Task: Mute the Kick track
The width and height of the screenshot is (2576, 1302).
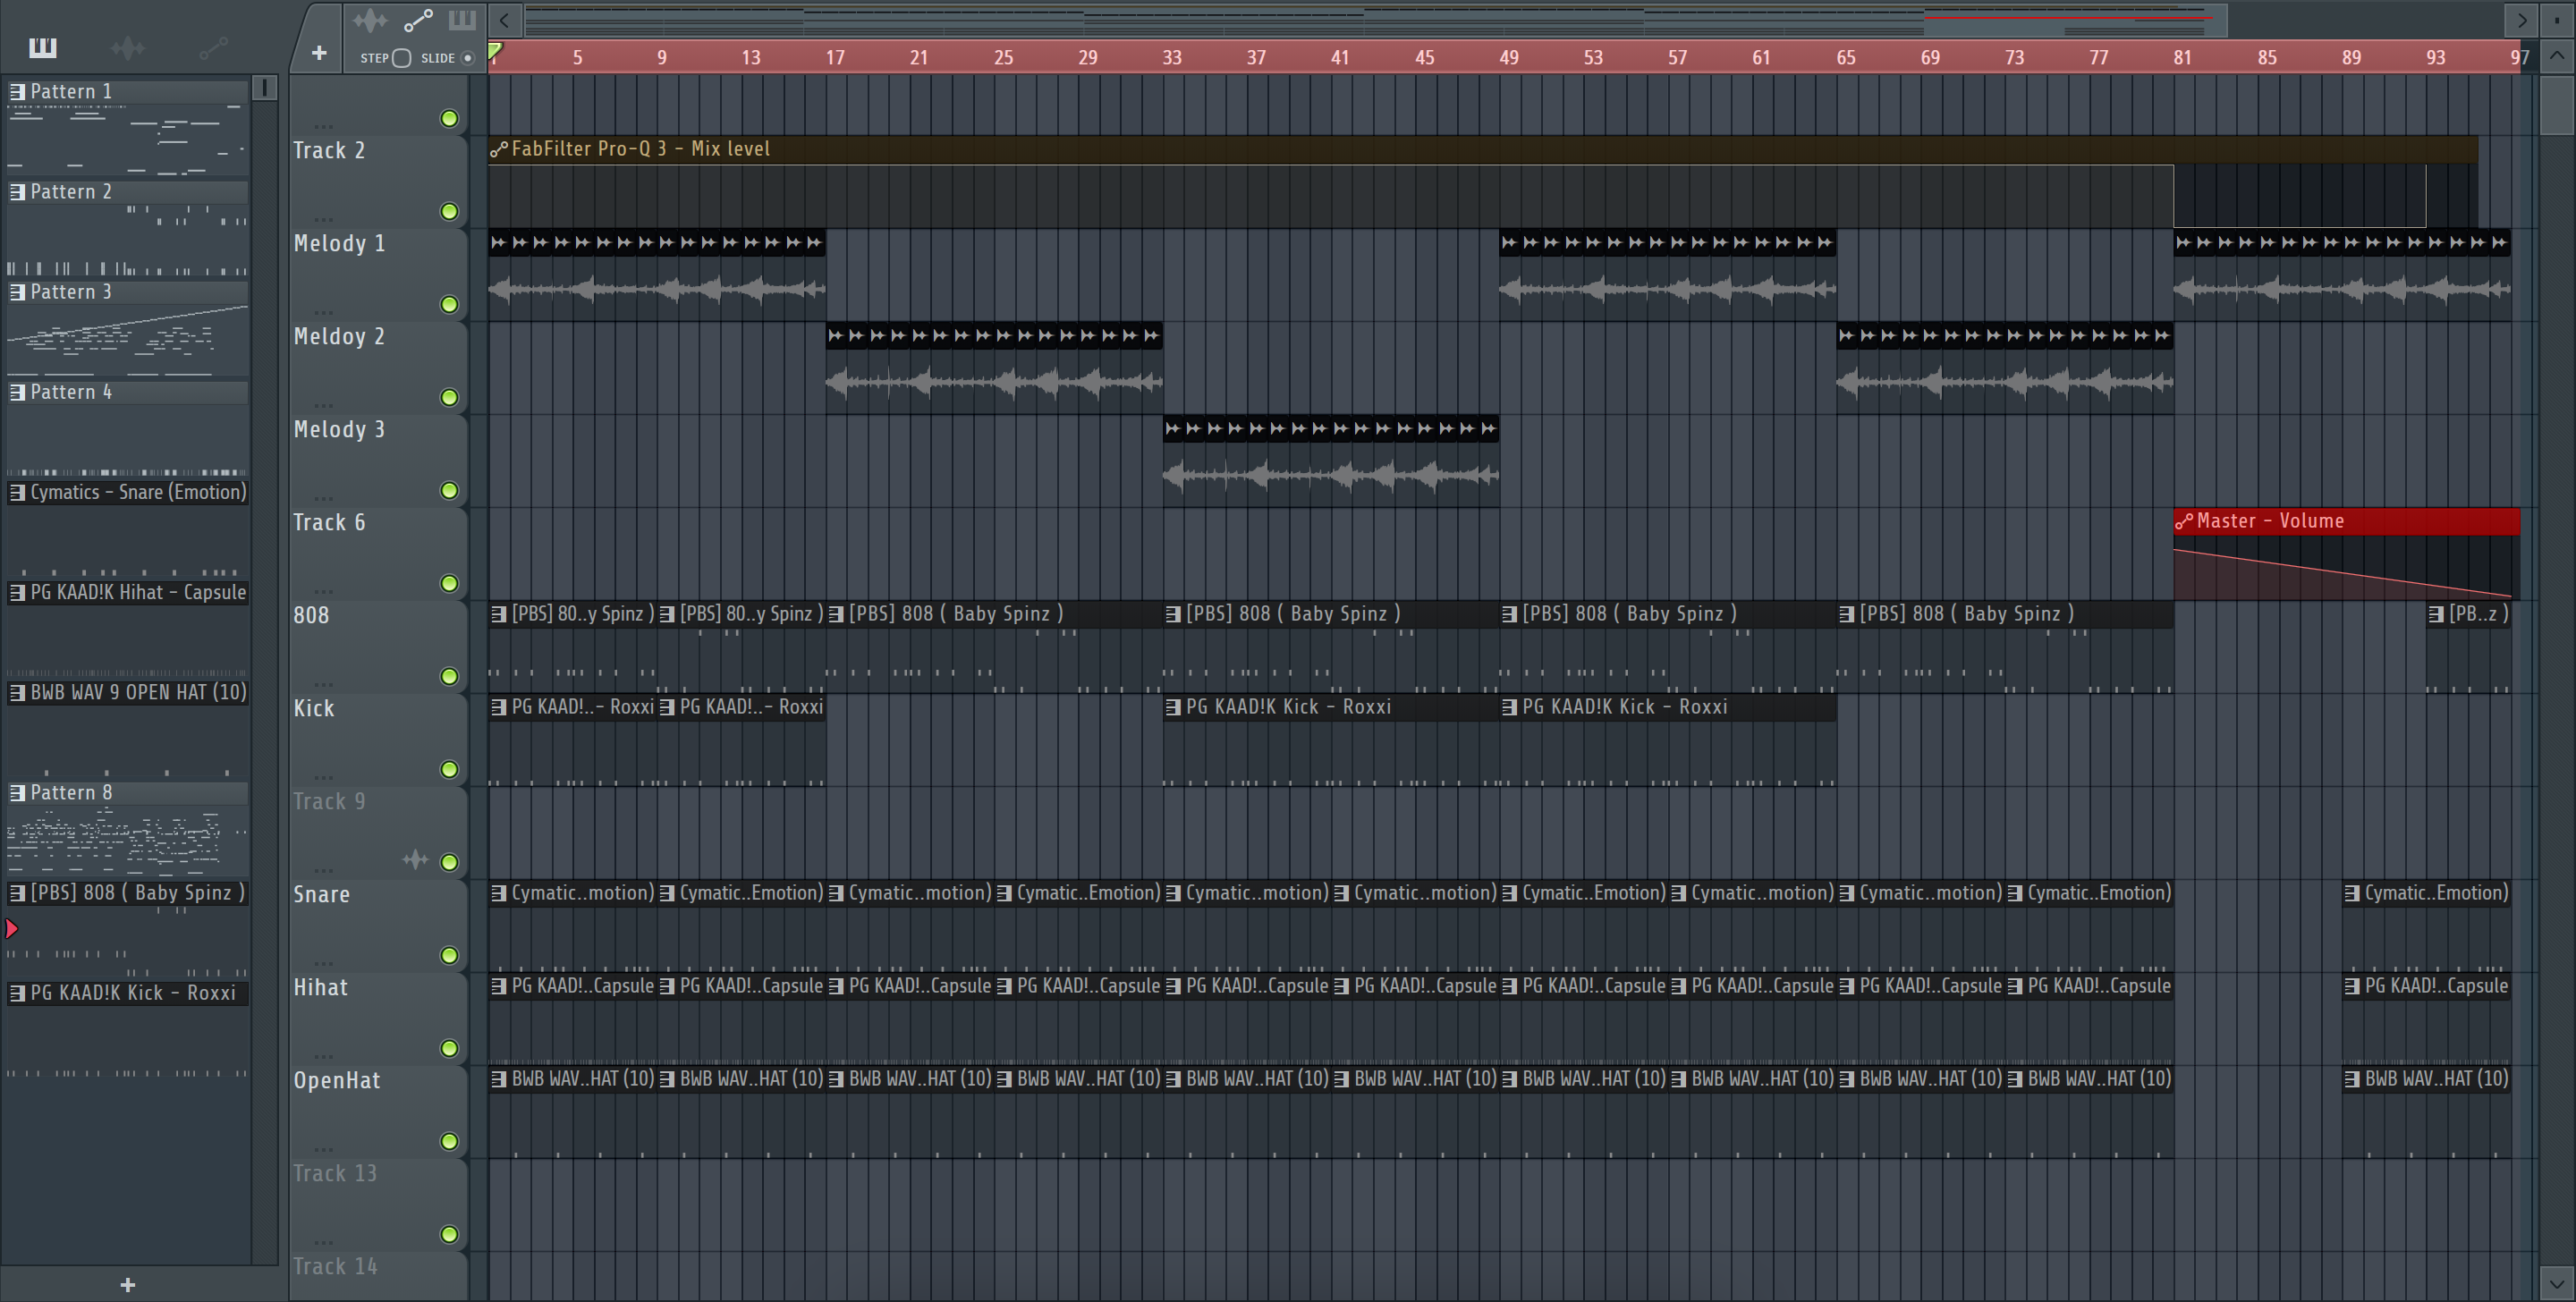Action: point(449,769)
